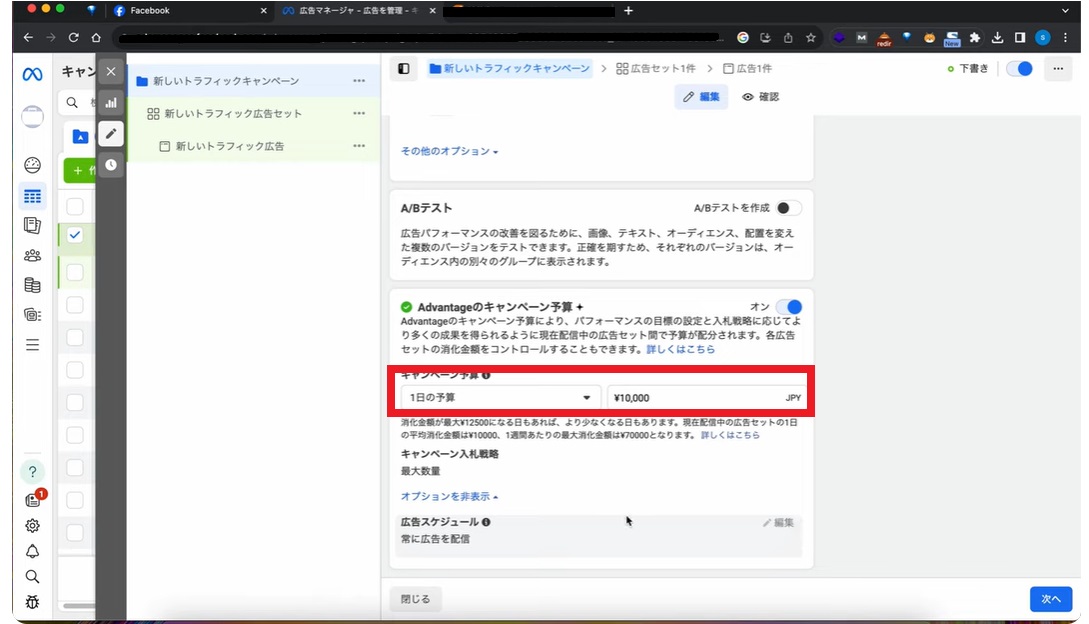The height and width of the screenshot is (624, 1089).
Task: Open the notifications bell icon
Action: point(32,551)
